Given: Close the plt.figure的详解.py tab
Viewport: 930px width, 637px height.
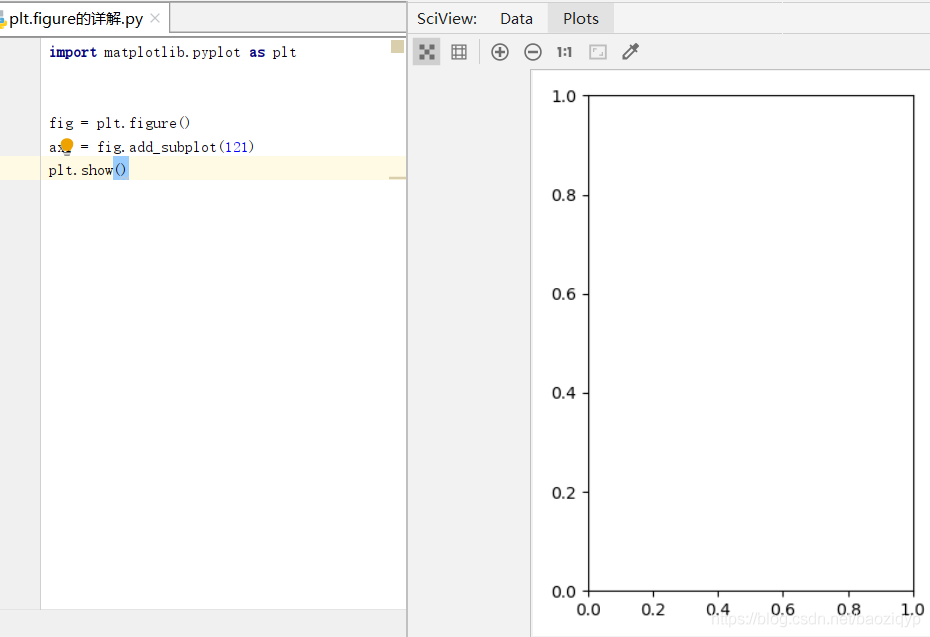Looking at the screenshot, I should tap(154, 16).
